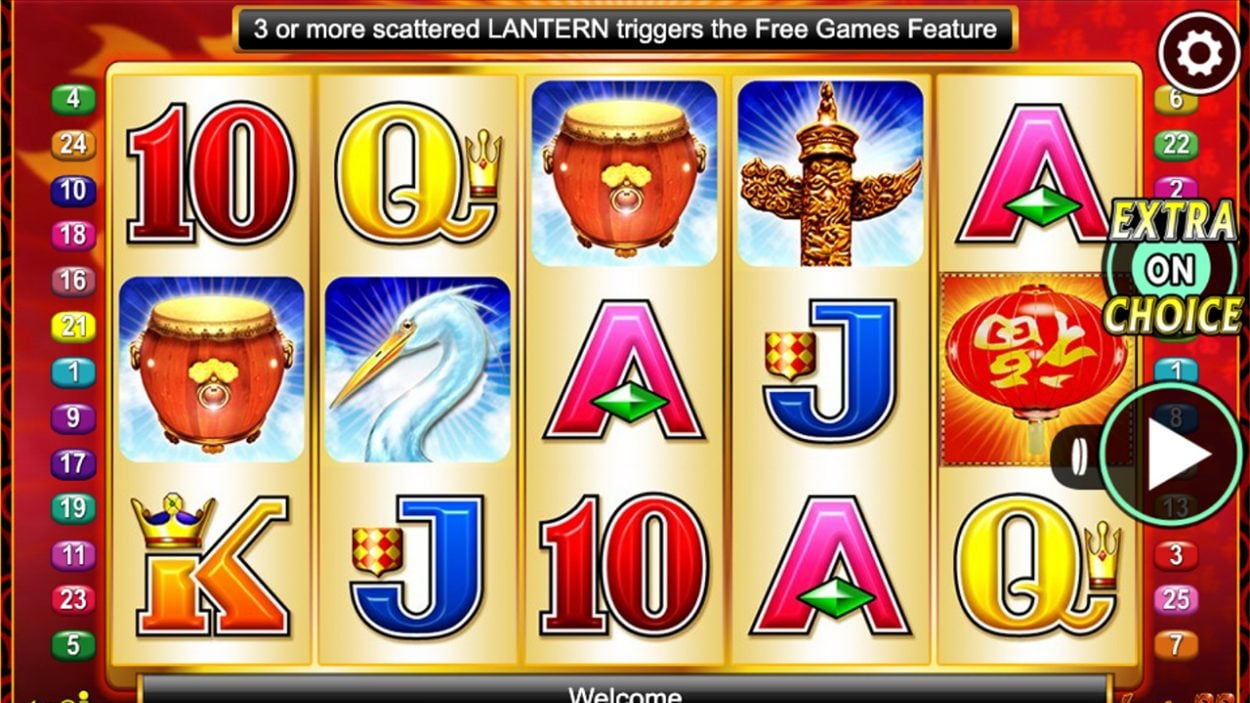1250x703 pixels.
Task: Choose payline 7 orange badge
Action: 1176,645
